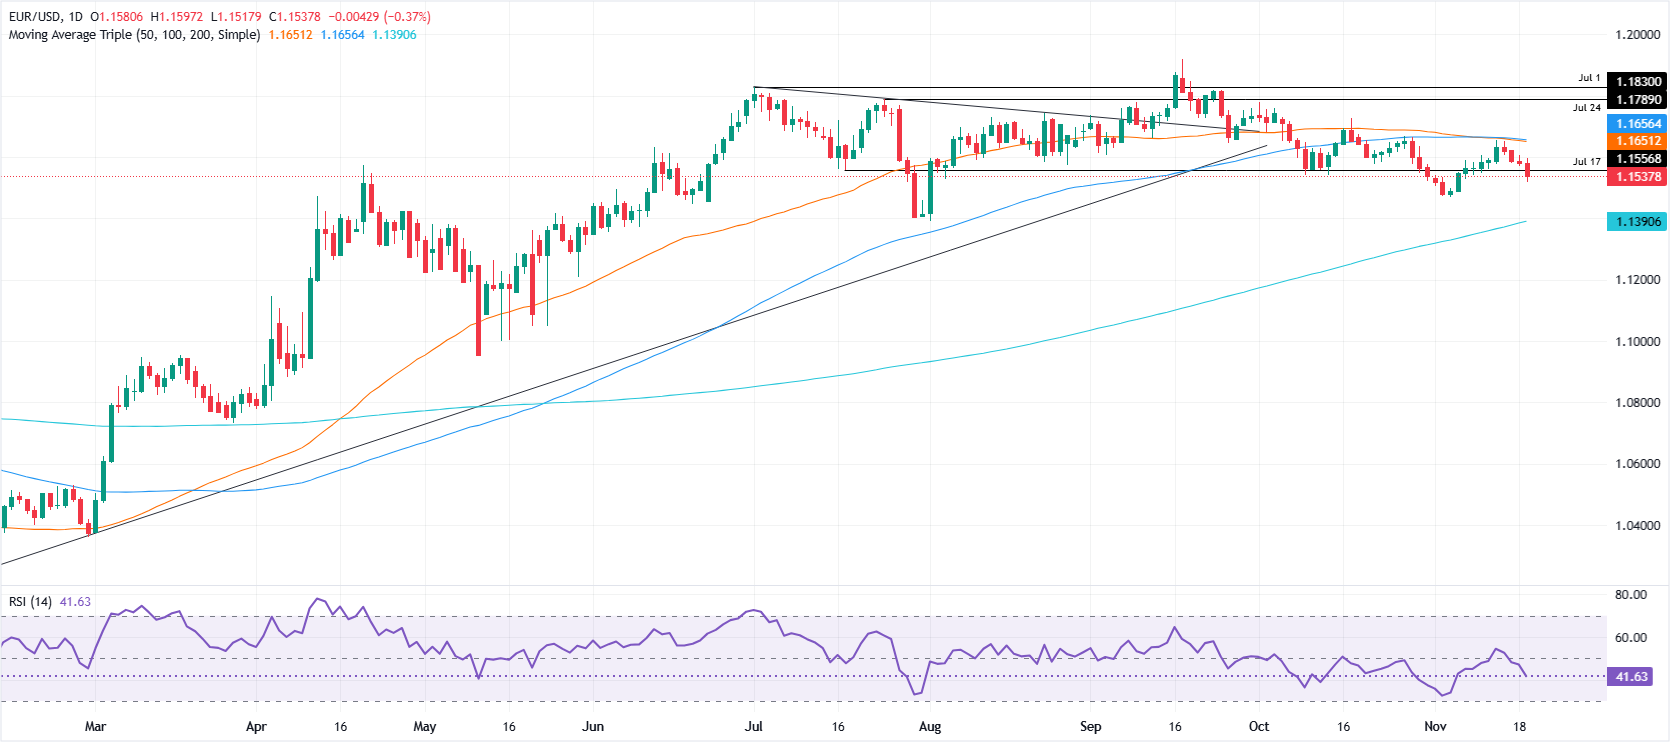Click the Mar date on time axis
The width and height of the screenshot is (1670, 742).
pyautogui.click(x=95, y=727)
